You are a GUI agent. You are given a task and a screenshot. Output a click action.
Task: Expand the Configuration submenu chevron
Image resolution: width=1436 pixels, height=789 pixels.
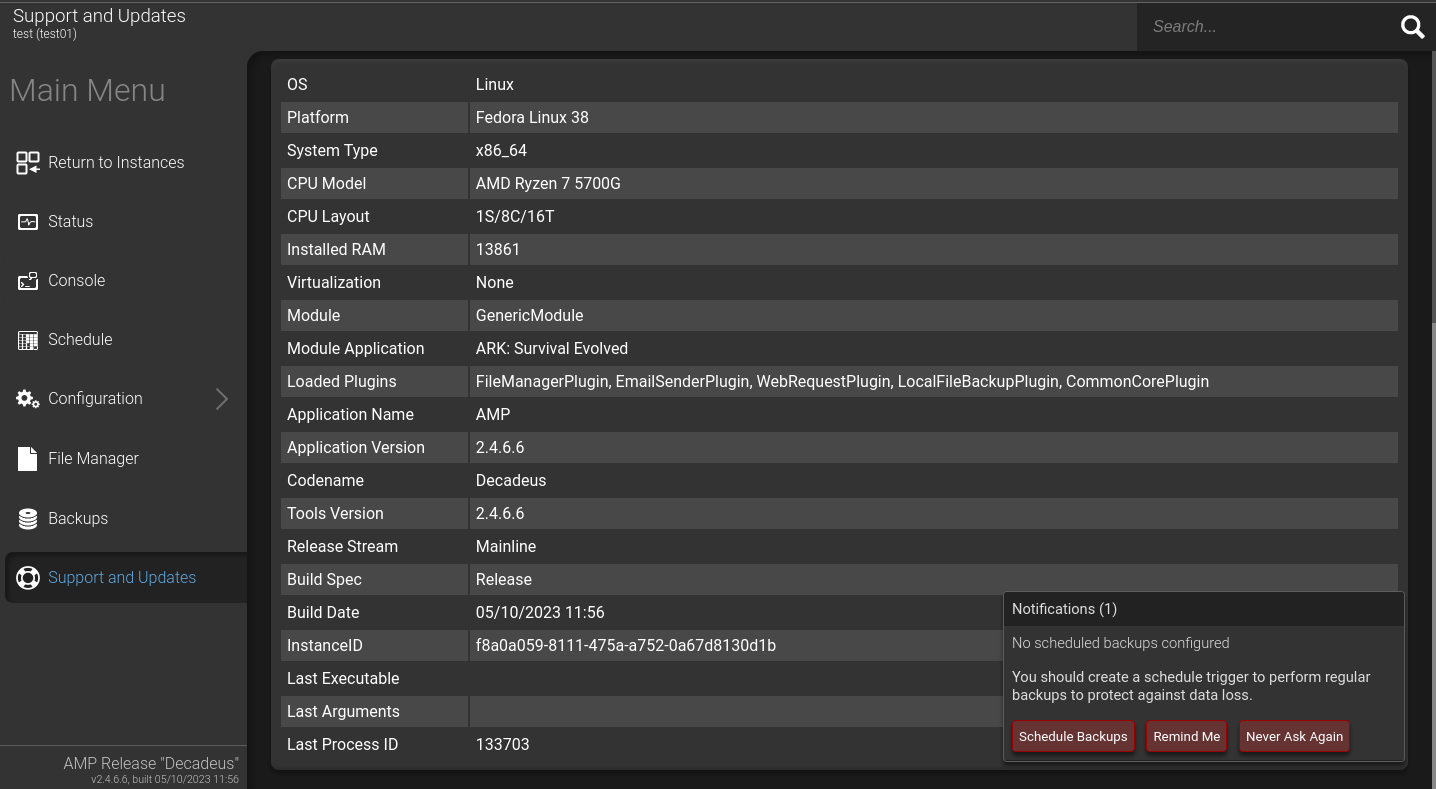222,399
